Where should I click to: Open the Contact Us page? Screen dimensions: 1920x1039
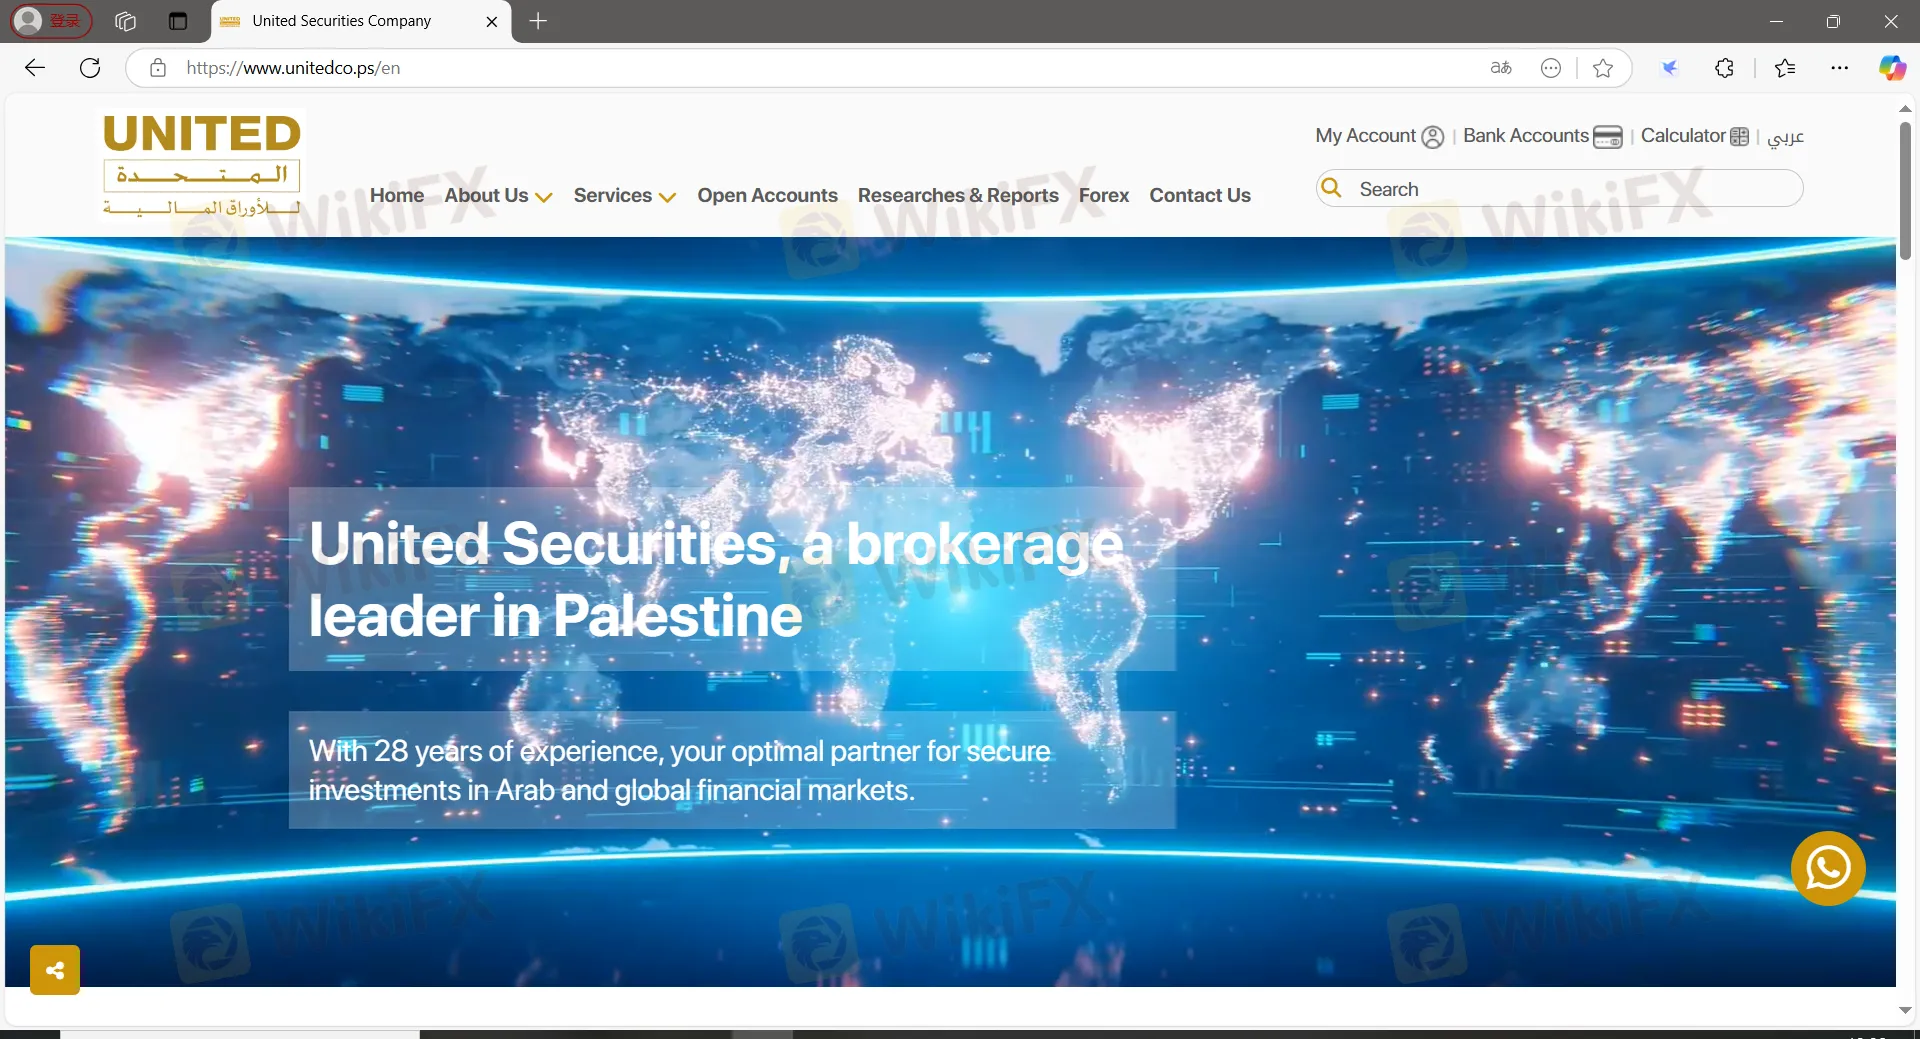1200,196
